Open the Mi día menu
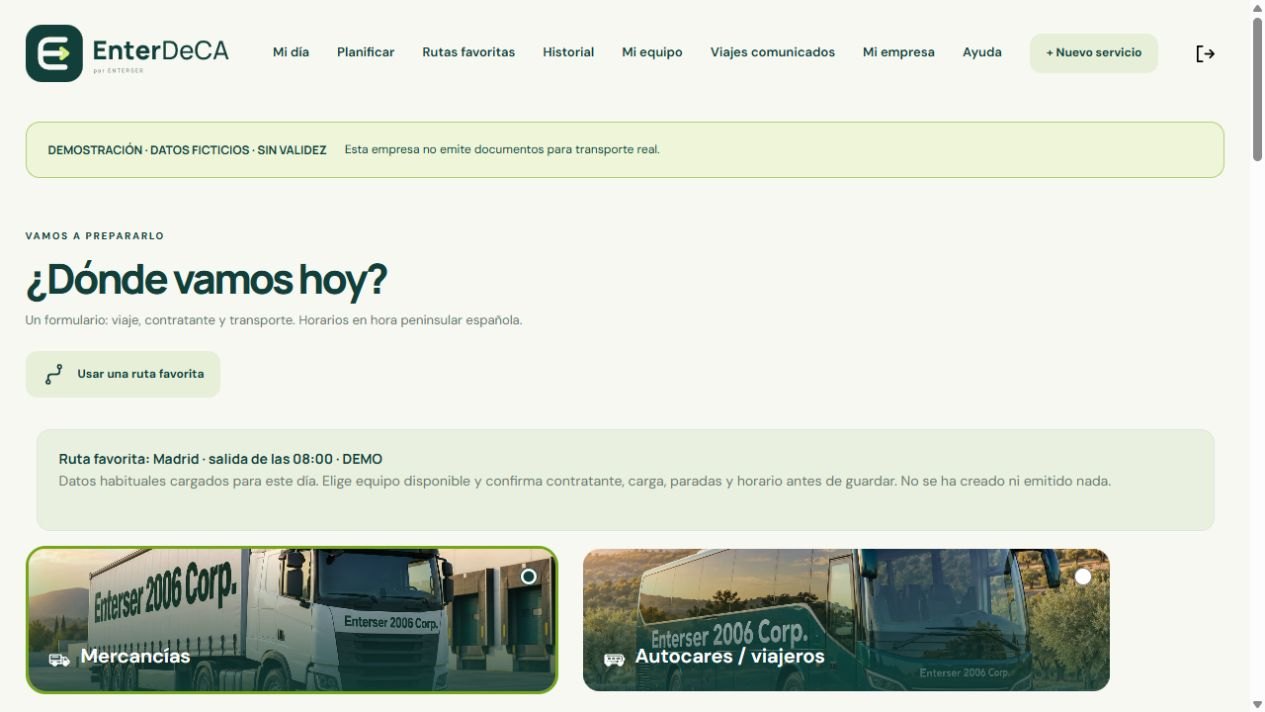The width and height of the screenshot is (1265, 712). pyautogui.click(x=291, y=52)
